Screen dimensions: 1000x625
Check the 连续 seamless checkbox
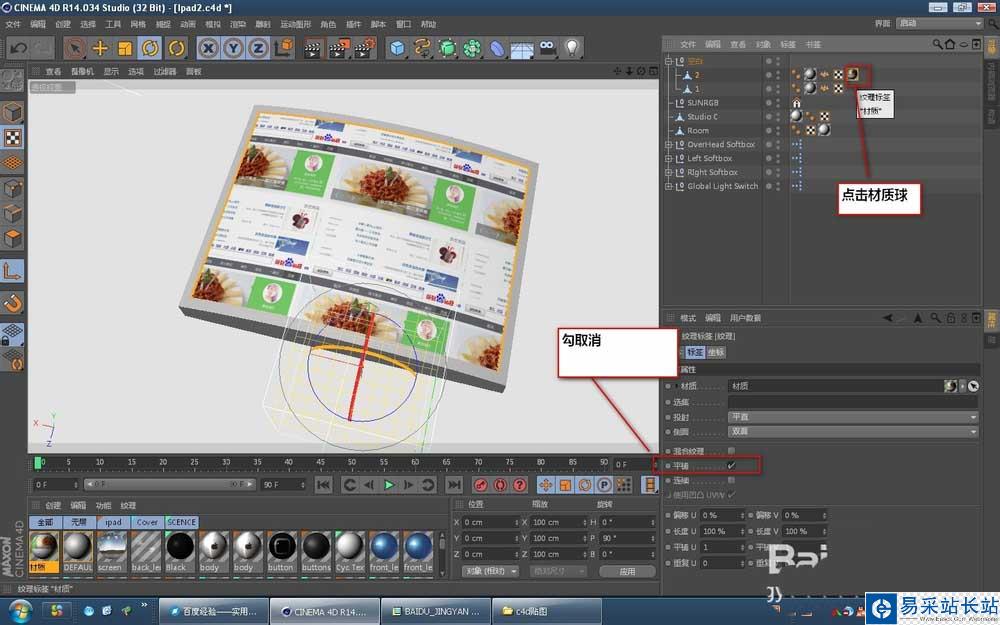[x=732, y=480]
